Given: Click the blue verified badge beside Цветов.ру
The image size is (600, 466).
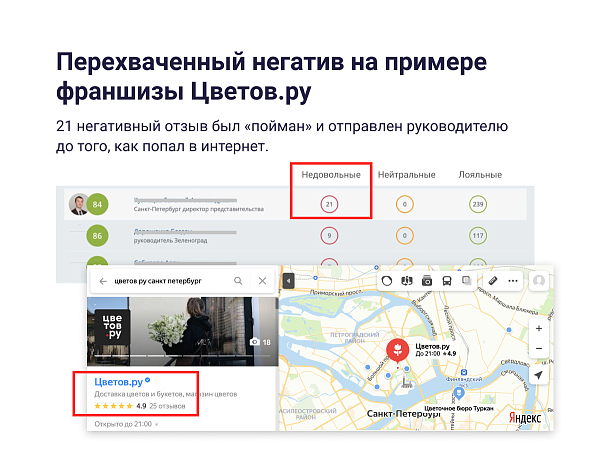Looking at the screenshot, I should pos(148,381).
